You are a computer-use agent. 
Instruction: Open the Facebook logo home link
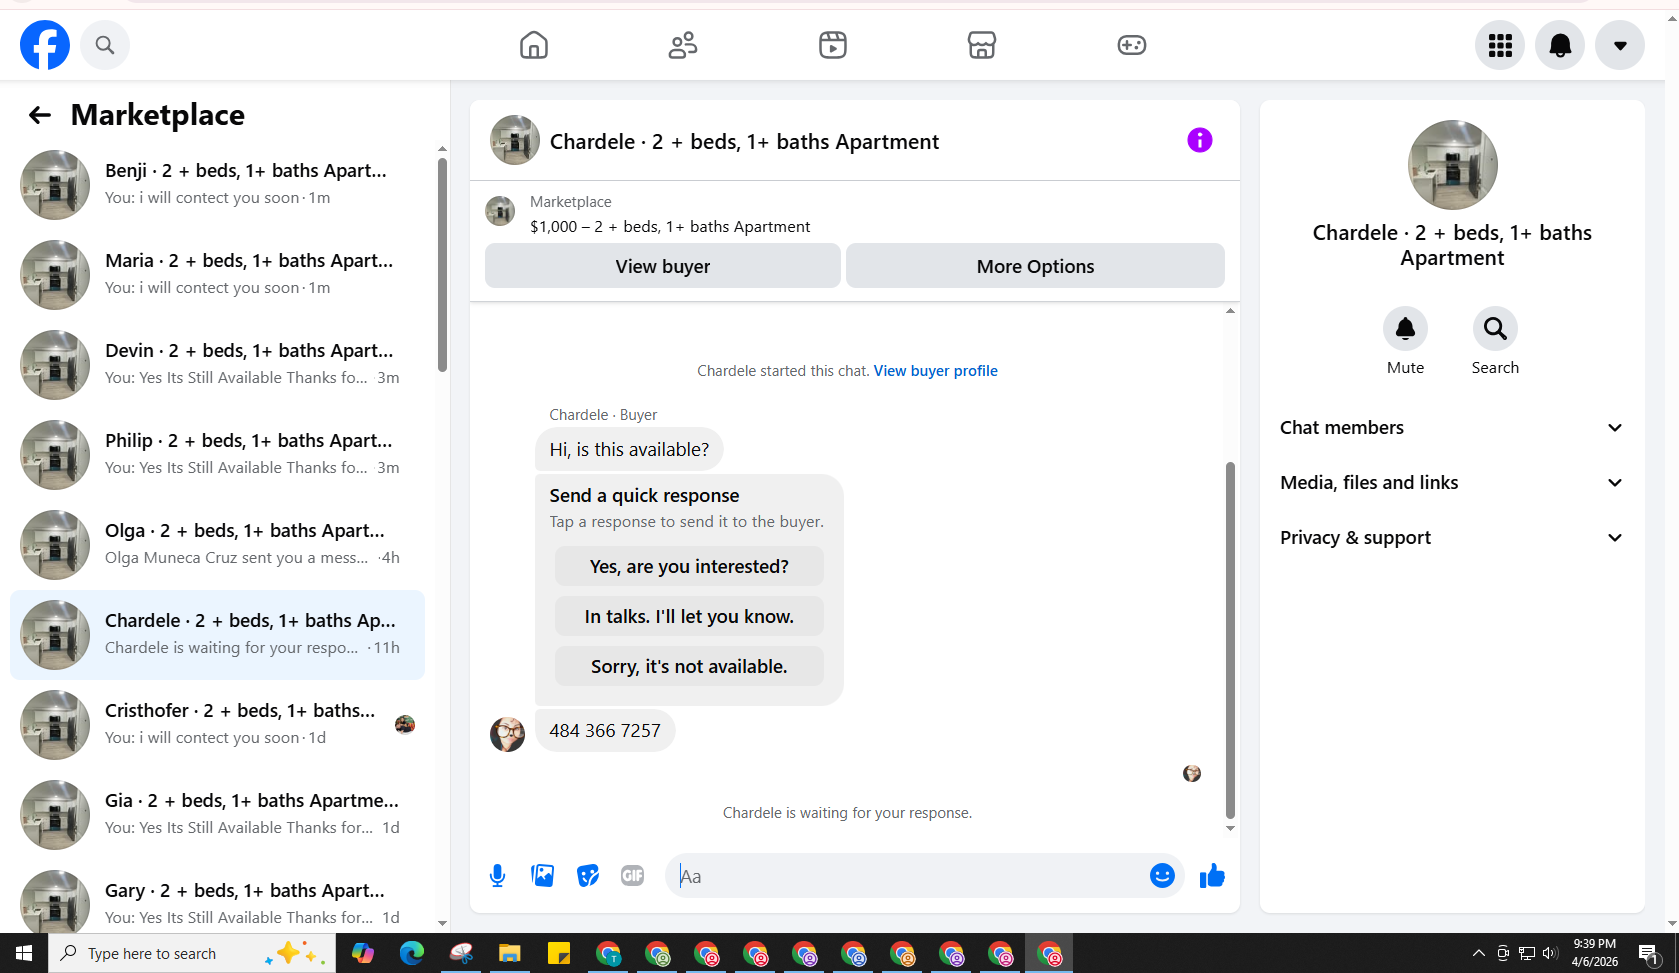45,45
